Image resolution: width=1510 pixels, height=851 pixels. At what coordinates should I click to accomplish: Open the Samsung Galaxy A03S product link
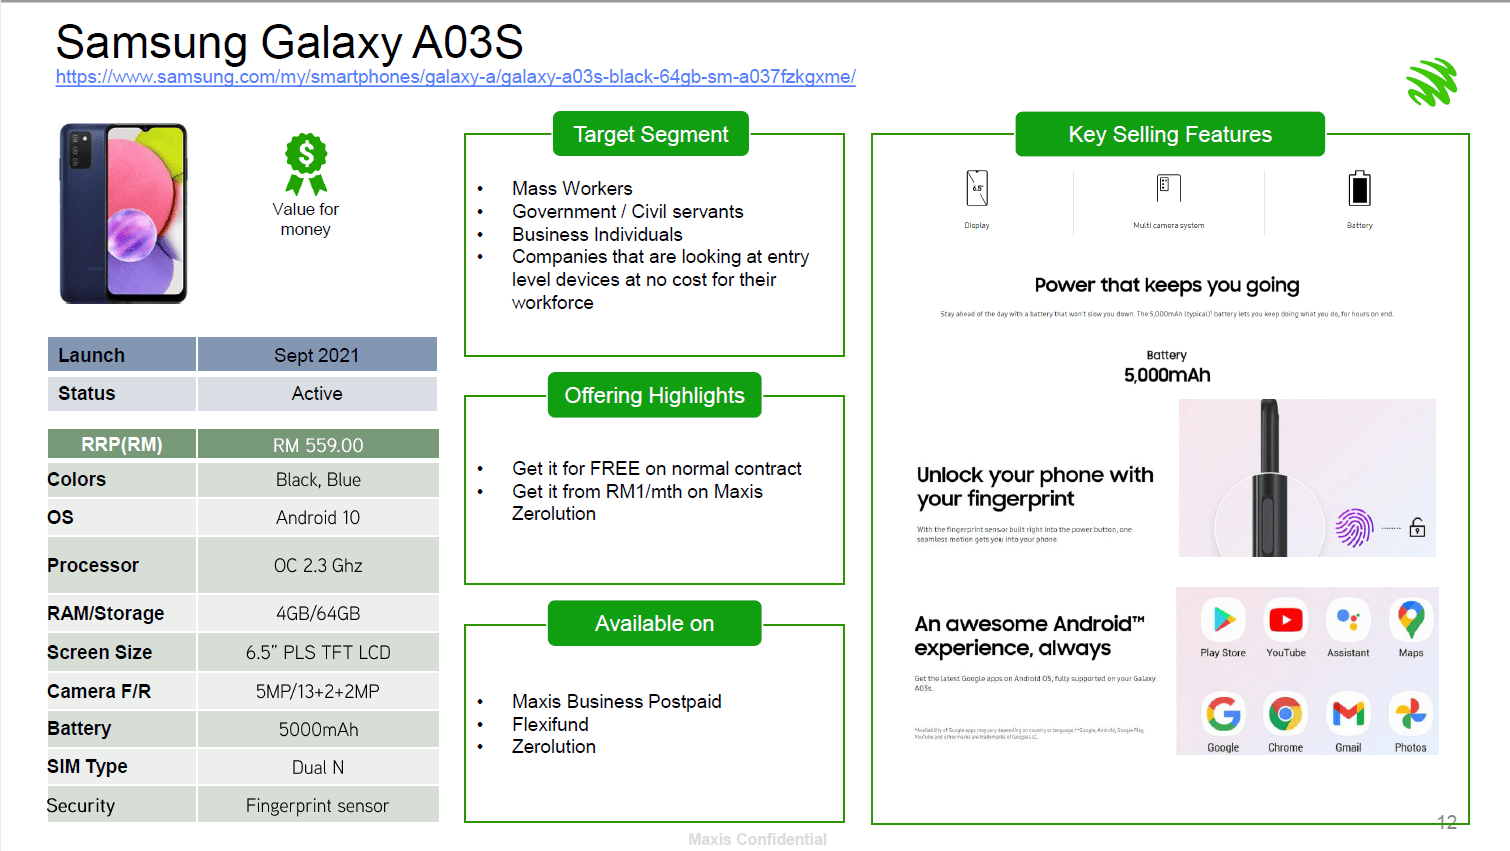[456, 77]
